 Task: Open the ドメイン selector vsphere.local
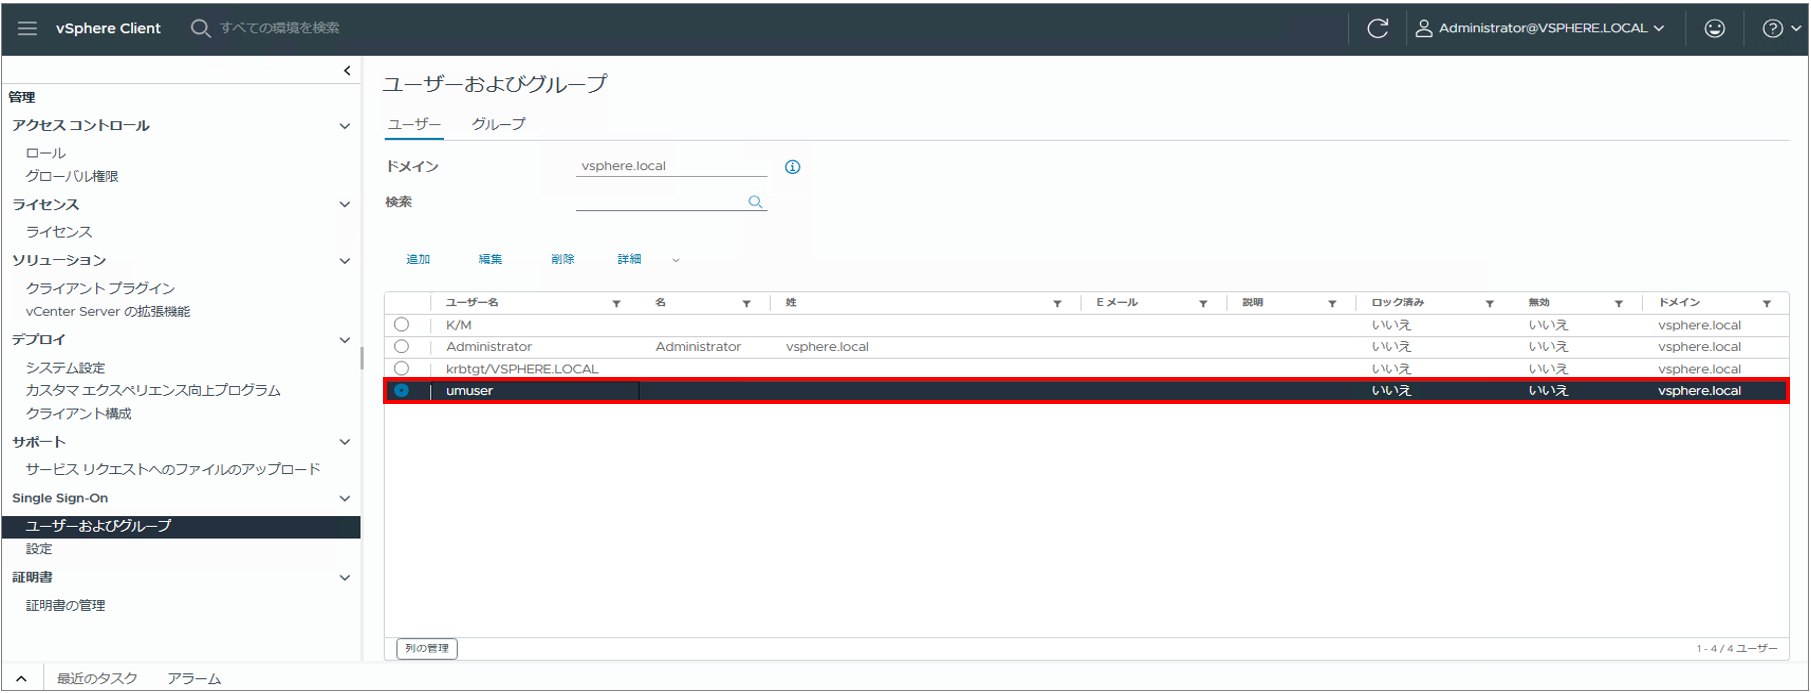coord(671,166)
